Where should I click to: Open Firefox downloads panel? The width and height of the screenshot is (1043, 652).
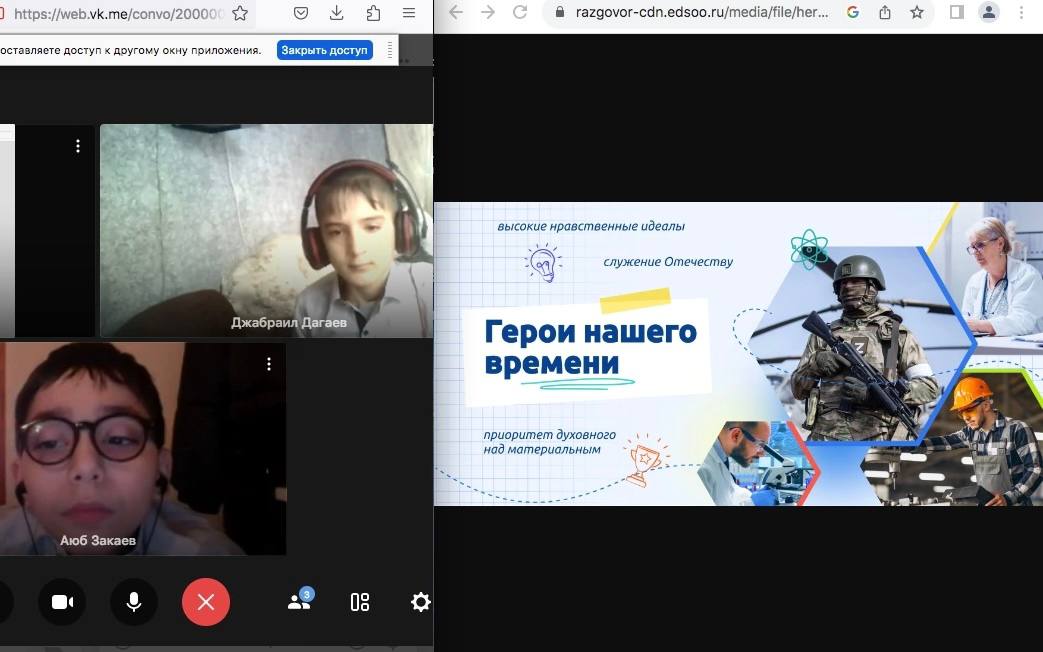coord(337,13)
